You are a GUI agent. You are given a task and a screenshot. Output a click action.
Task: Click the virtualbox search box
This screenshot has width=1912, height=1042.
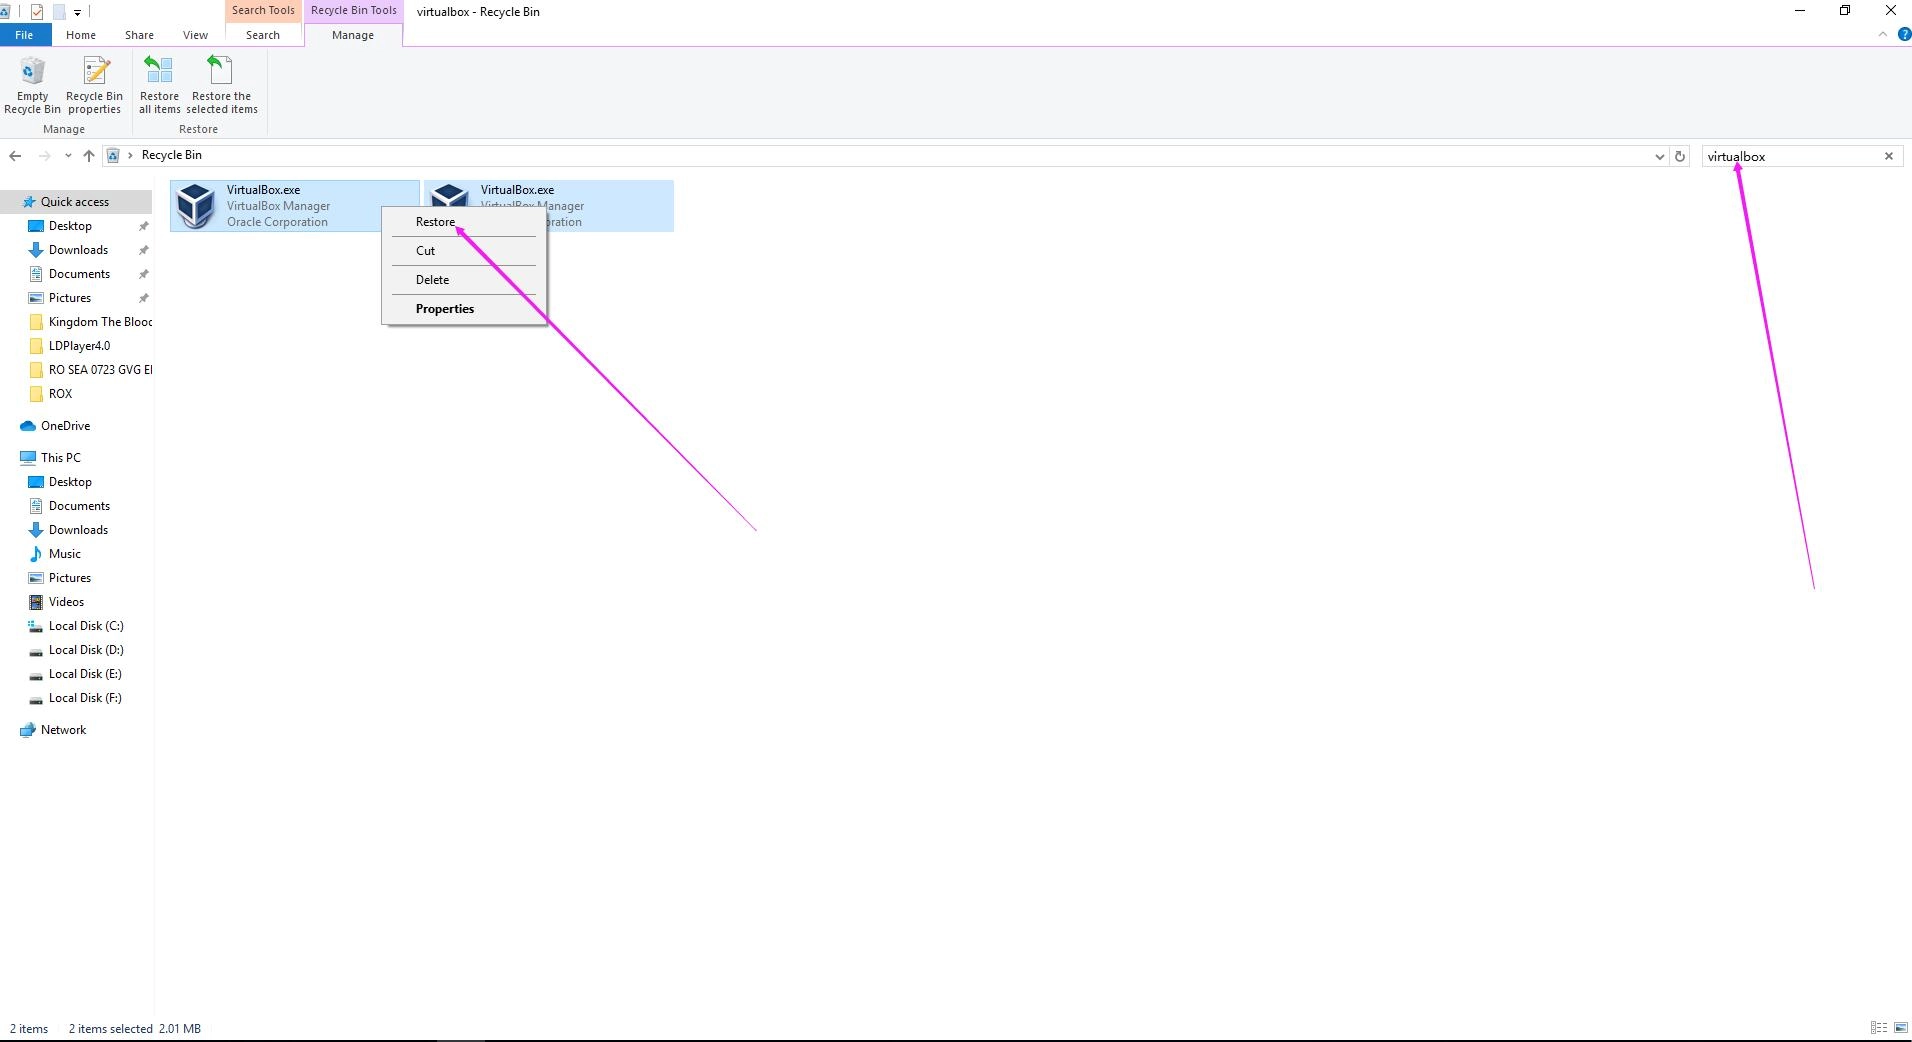pos(1790,156)
